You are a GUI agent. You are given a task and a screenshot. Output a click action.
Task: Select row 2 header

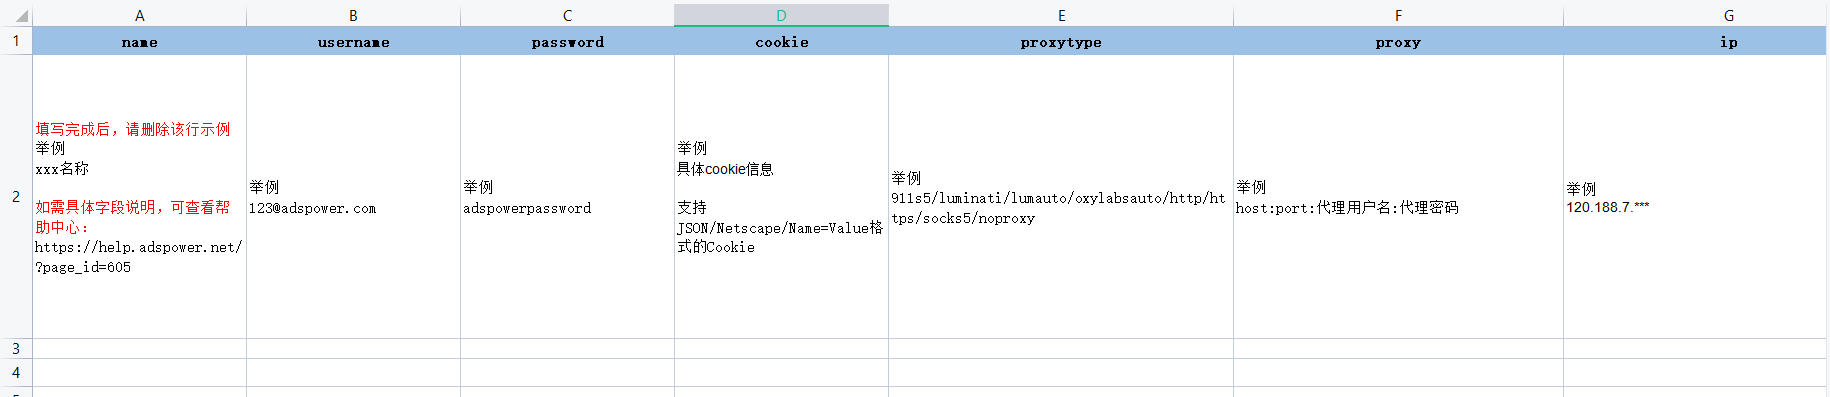[x=16, y=197]
